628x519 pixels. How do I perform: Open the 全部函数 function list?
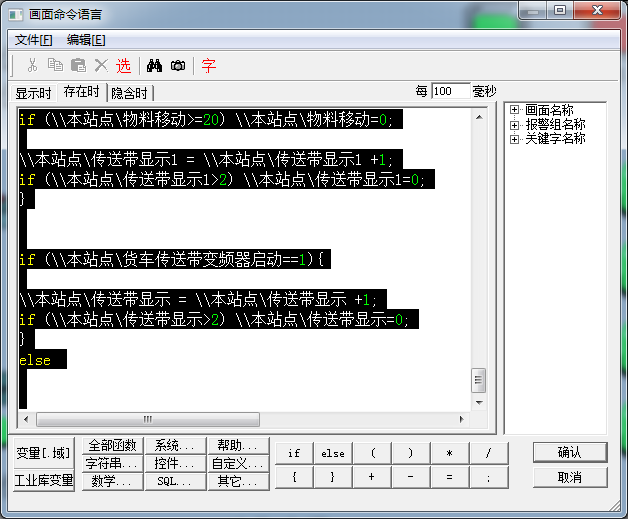coord(113,445)
